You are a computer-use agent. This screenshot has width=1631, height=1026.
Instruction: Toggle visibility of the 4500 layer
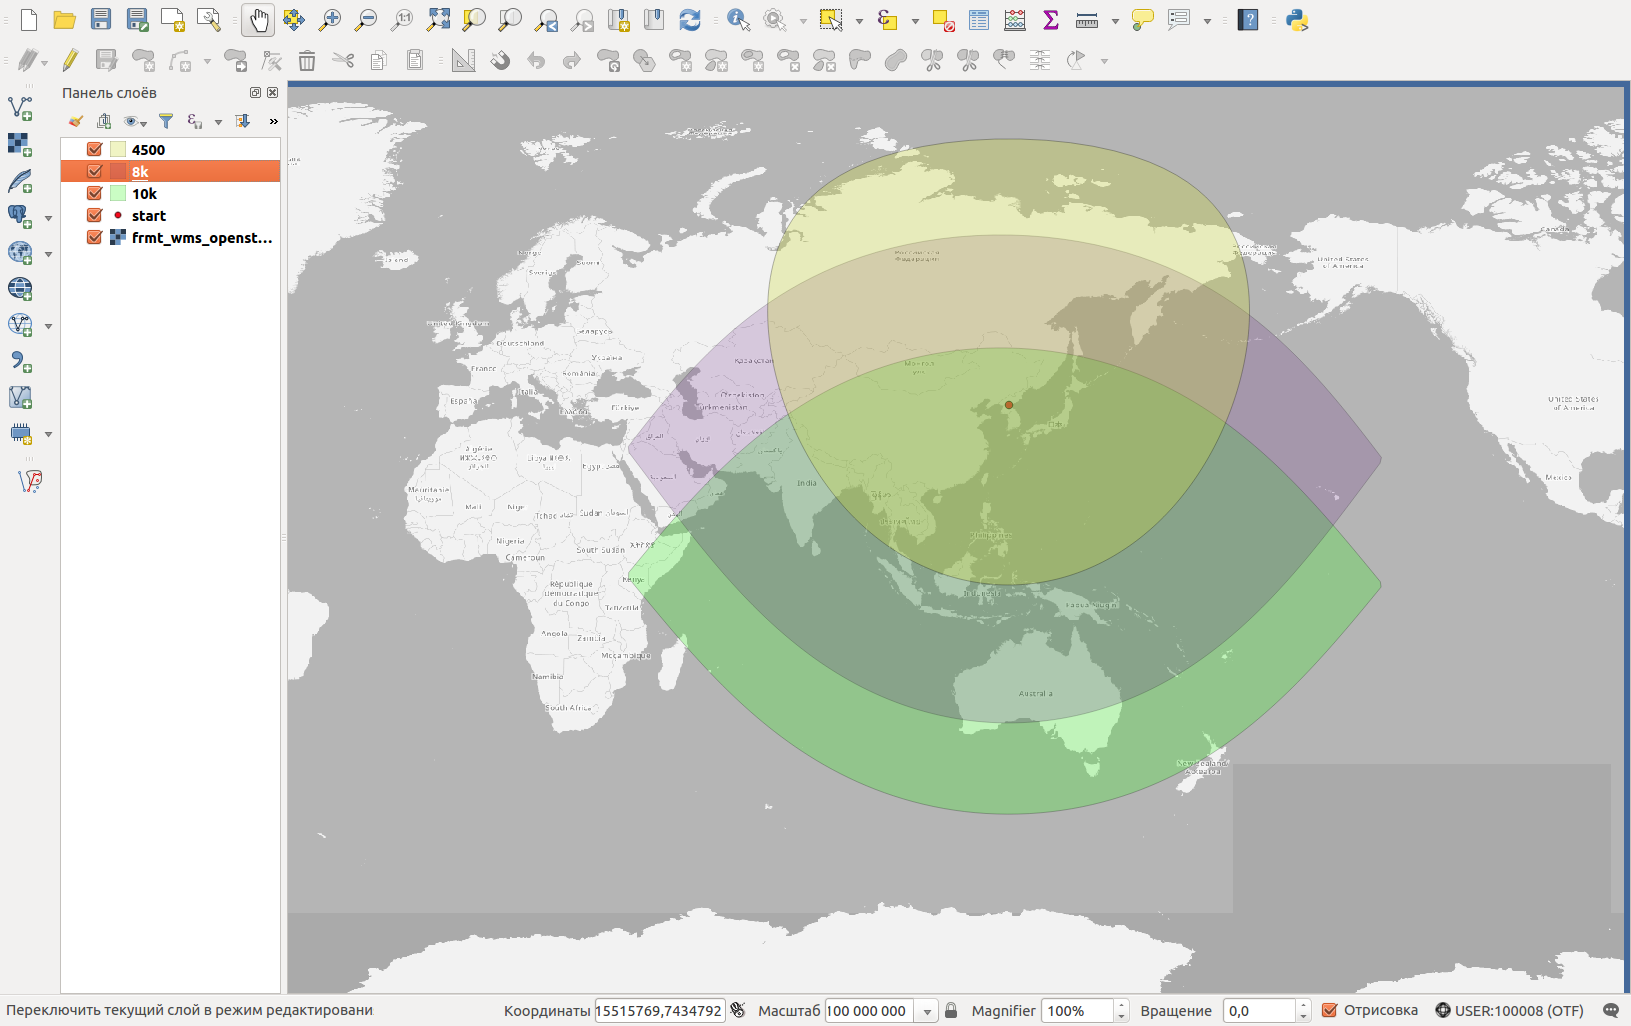[x=95, y=149]
